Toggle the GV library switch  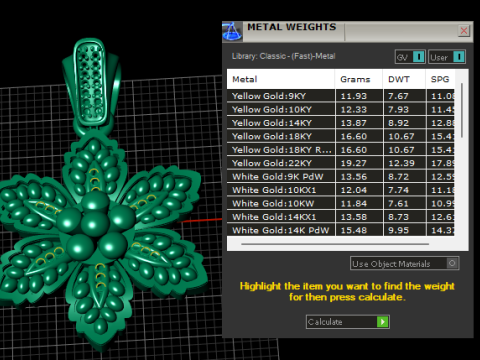[x=410, y=57]
